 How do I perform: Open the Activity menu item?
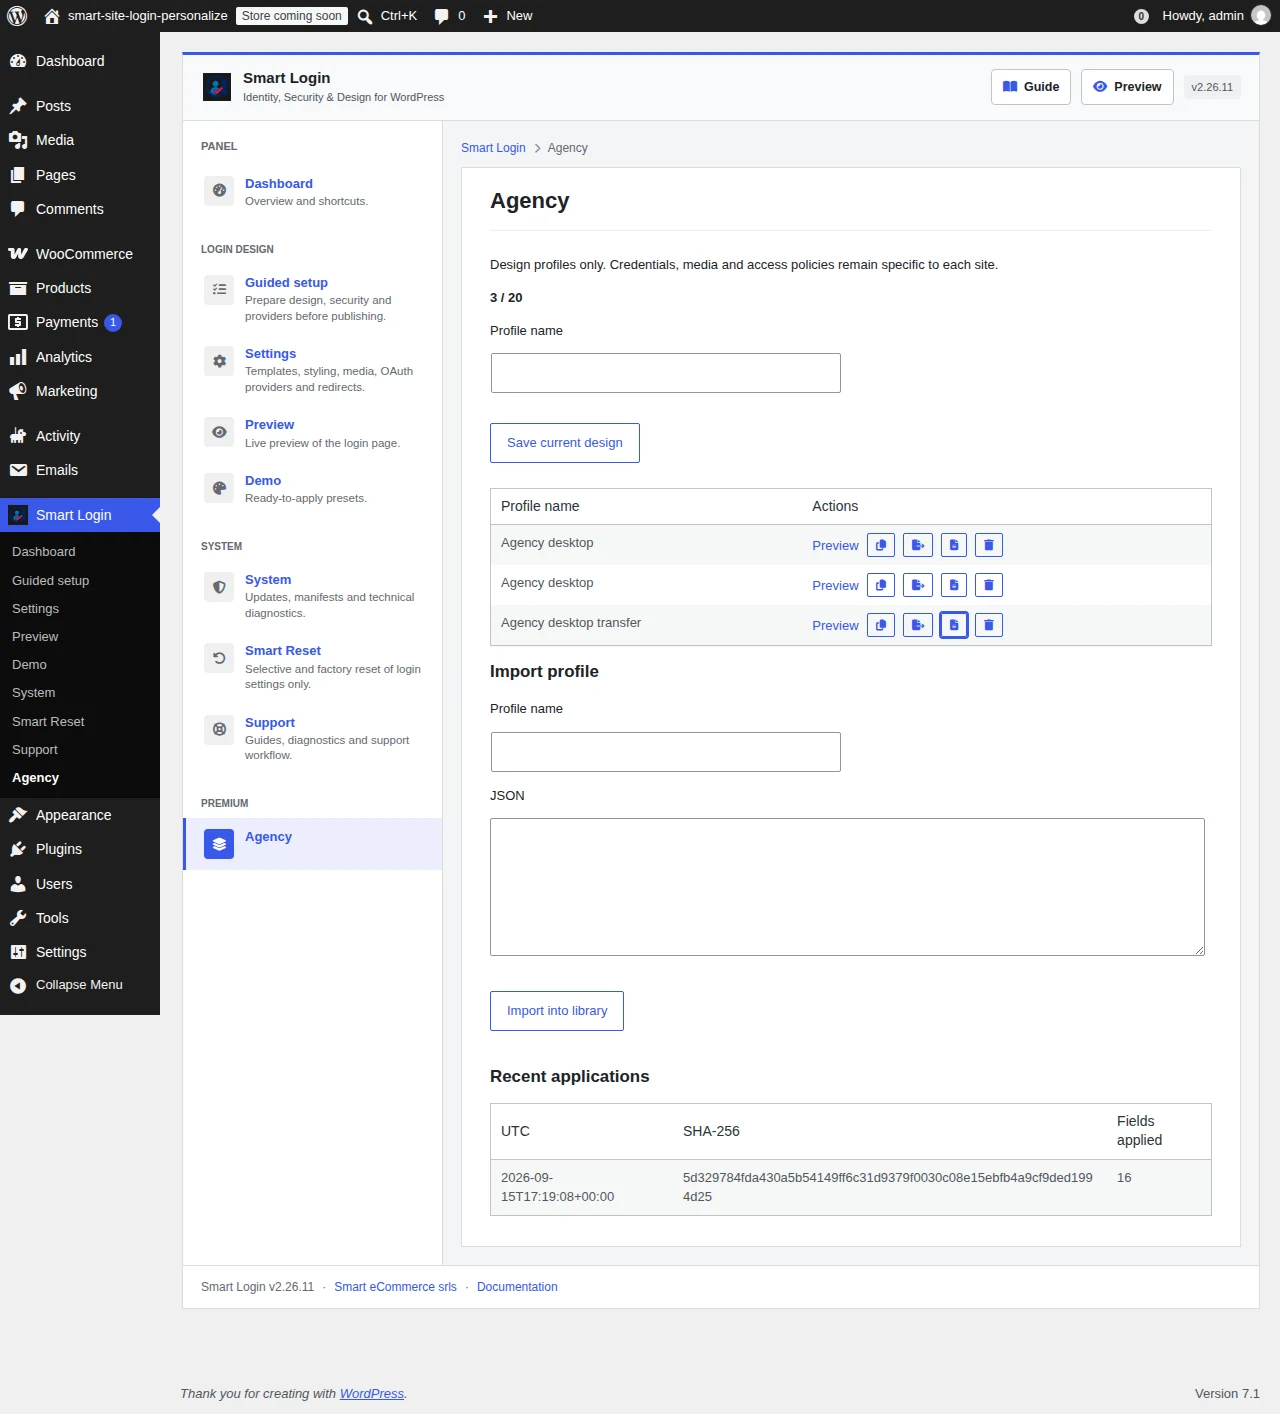click(80, 436)
